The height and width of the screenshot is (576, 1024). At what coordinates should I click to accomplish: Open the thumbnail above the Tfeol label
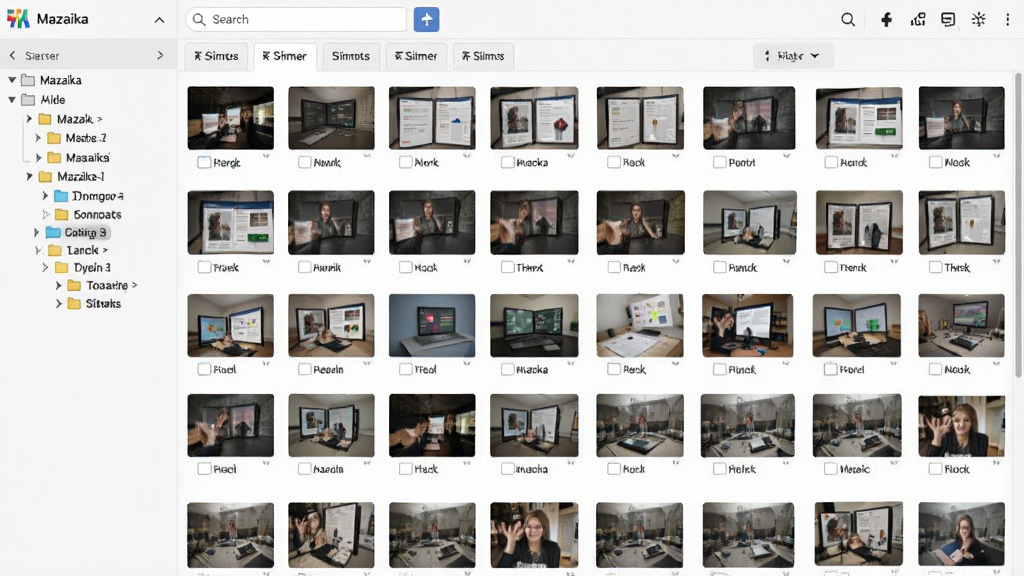432,325
